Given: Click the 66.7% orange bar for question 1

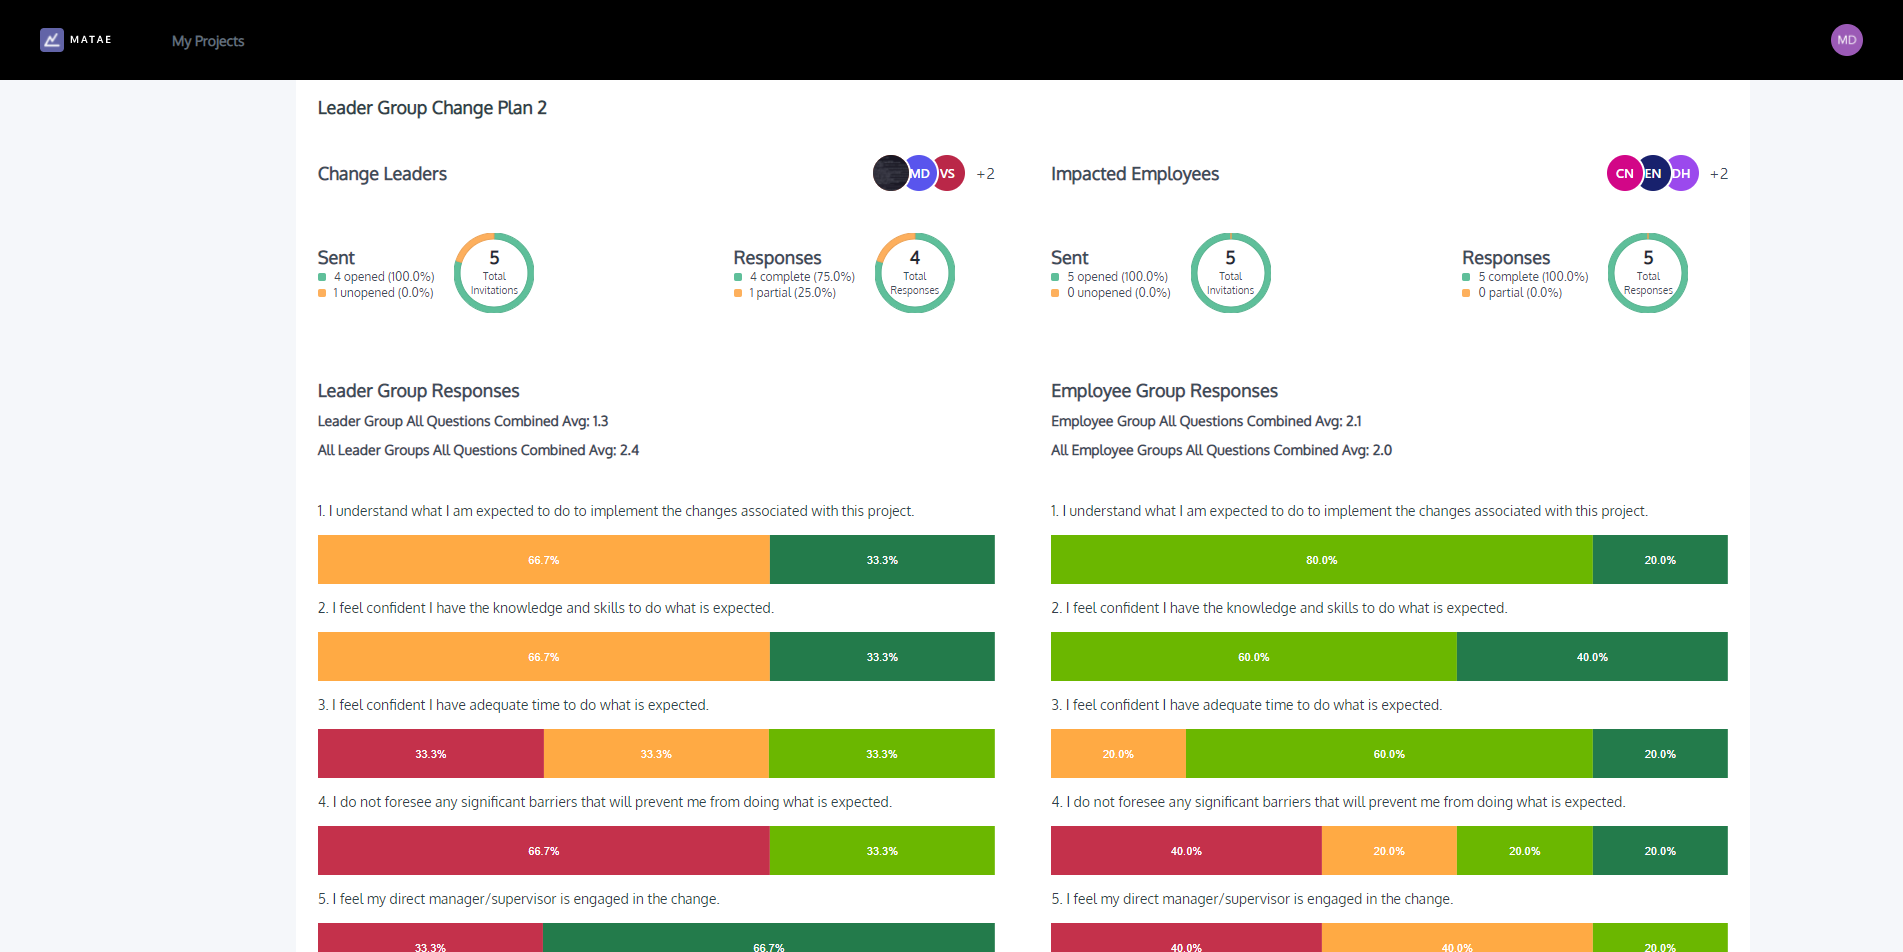Looking at the screenshot, I should [543, 559].
